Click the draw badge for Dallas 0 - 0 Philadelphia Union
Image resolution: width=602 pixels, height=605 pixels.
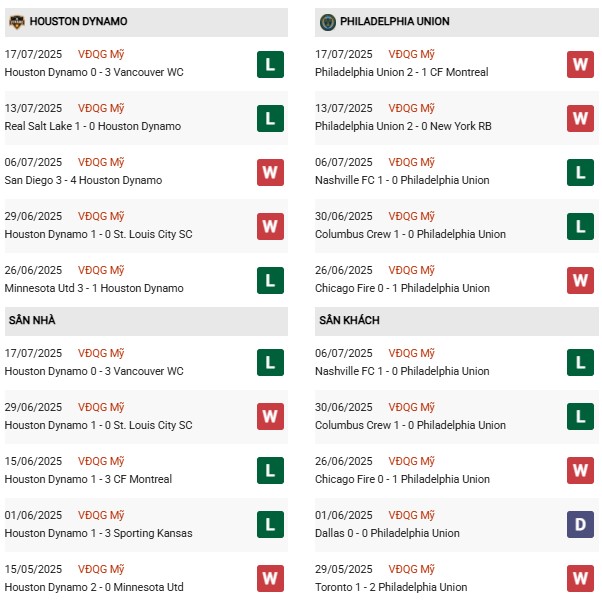(580, 525)
